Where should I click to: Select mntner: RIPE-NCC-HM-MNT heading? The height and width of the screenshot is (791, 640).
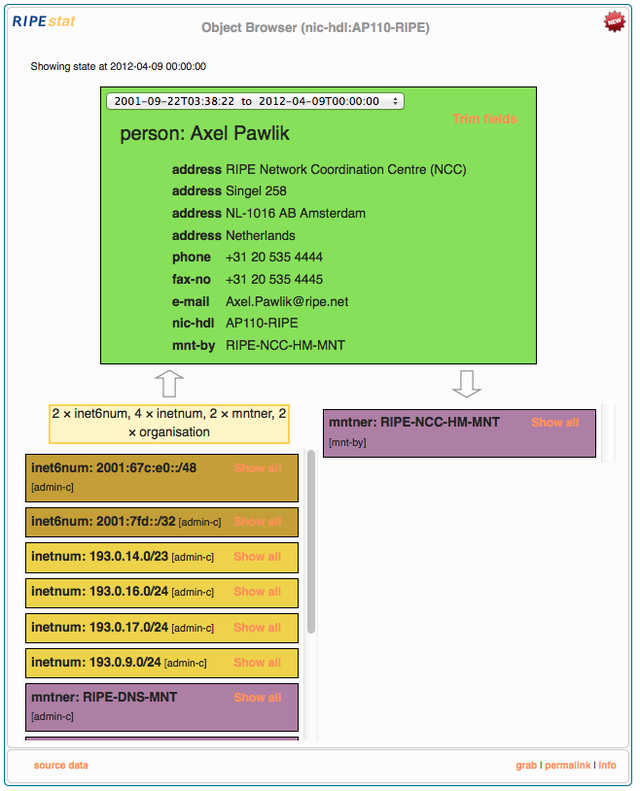414,422
